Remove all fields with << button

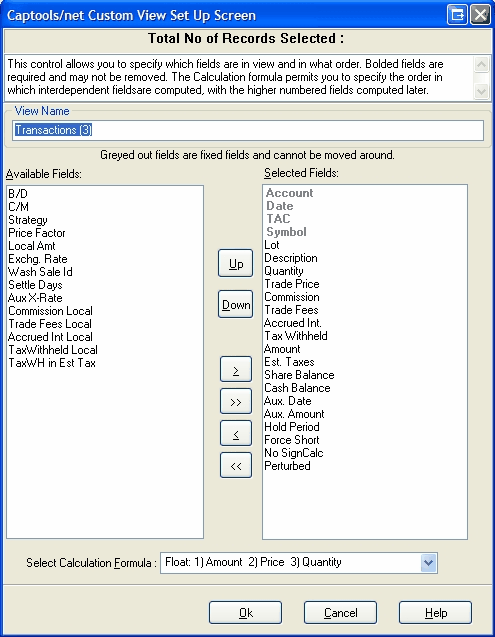(236, 466)
